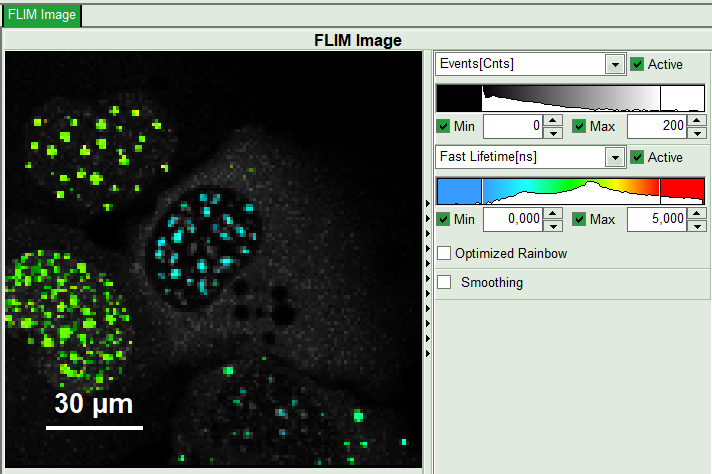Enable the Smoothing checkbox
This screenshot has width=712, height=474.
[444, 282]
